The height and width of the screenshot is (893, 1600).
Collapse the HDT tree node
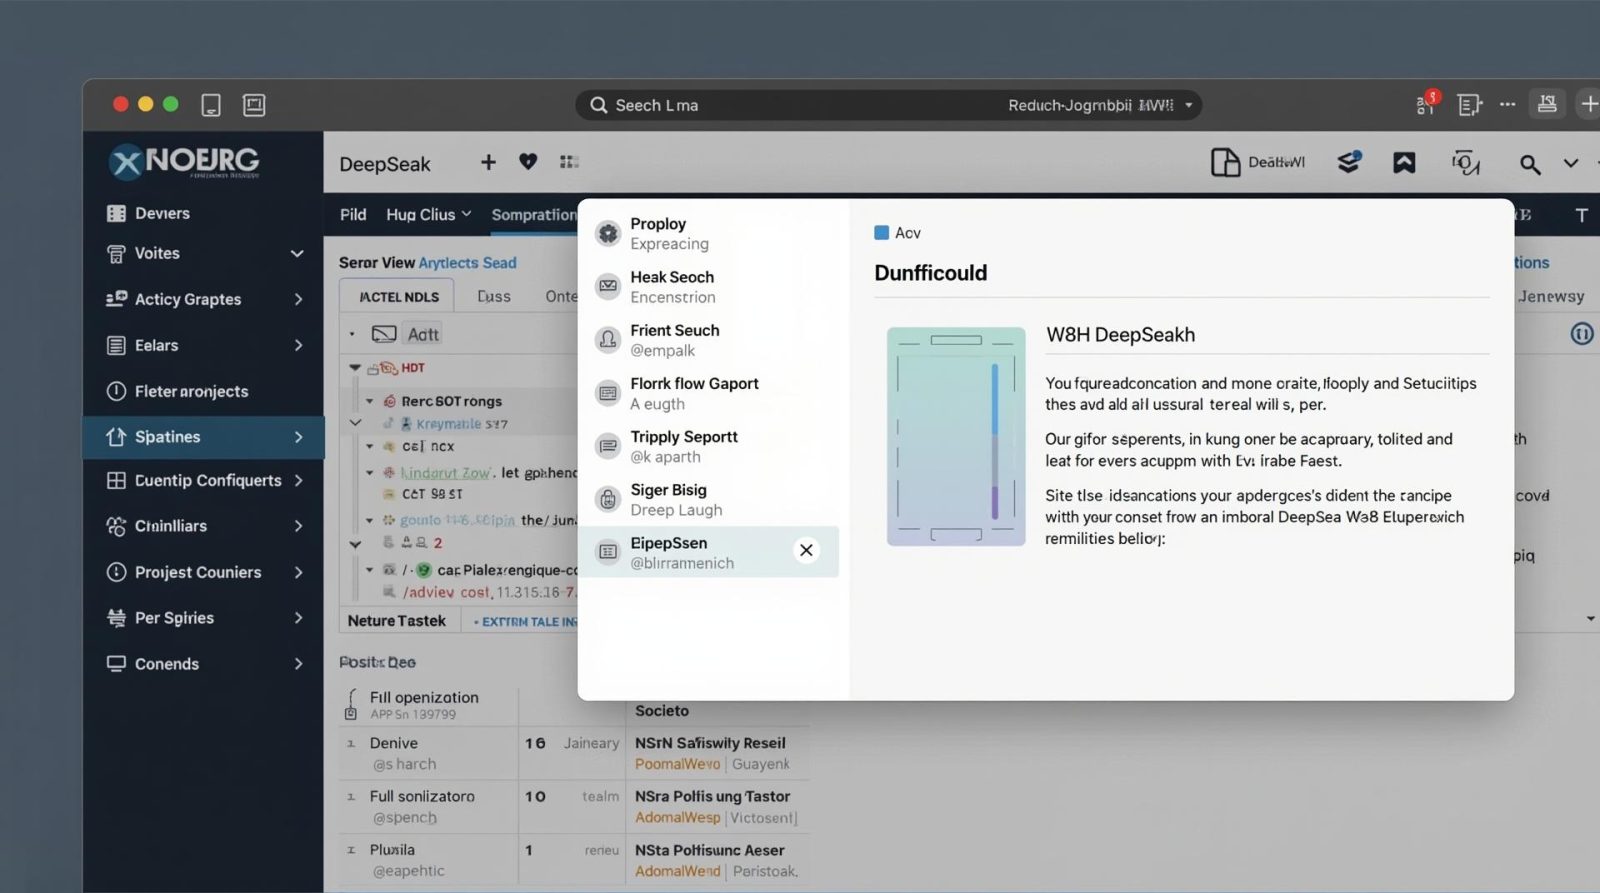(355, 368)
